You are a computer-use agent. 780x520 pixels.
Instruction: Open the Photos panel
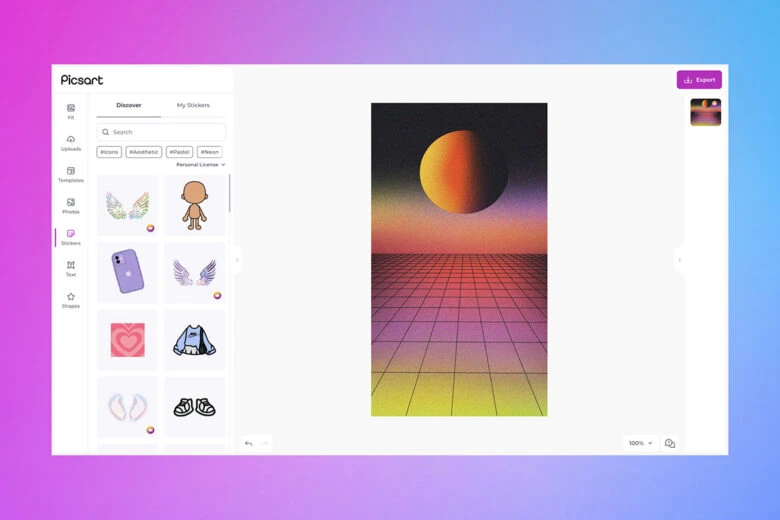point(70,205)
